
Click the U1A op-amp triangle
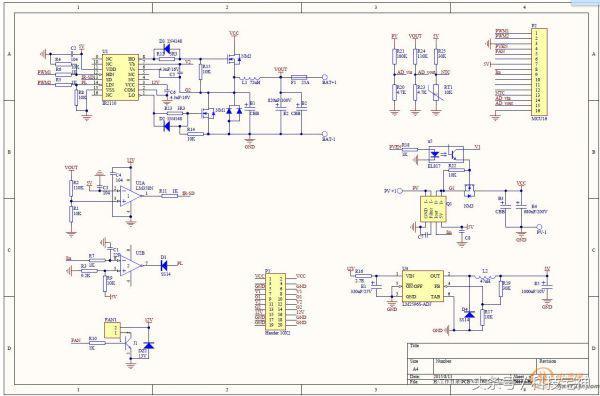click(130, 196)
